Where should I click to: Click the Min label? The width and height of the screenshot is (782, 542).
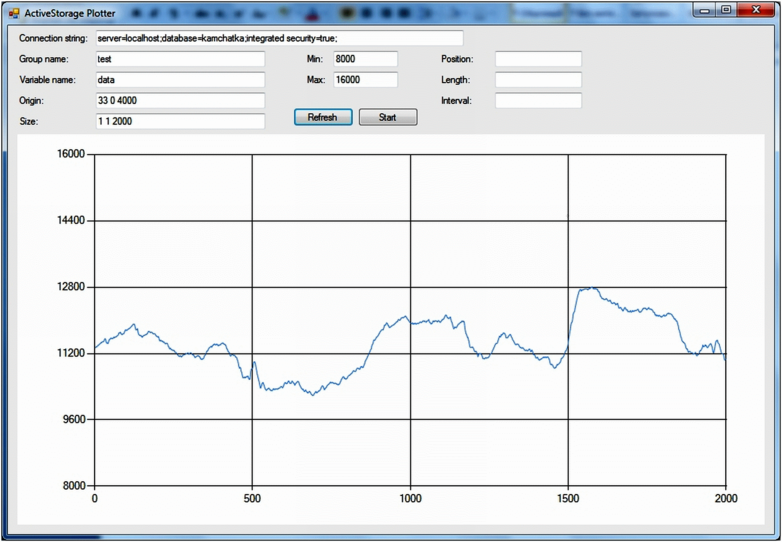click(x=315, y=59)
